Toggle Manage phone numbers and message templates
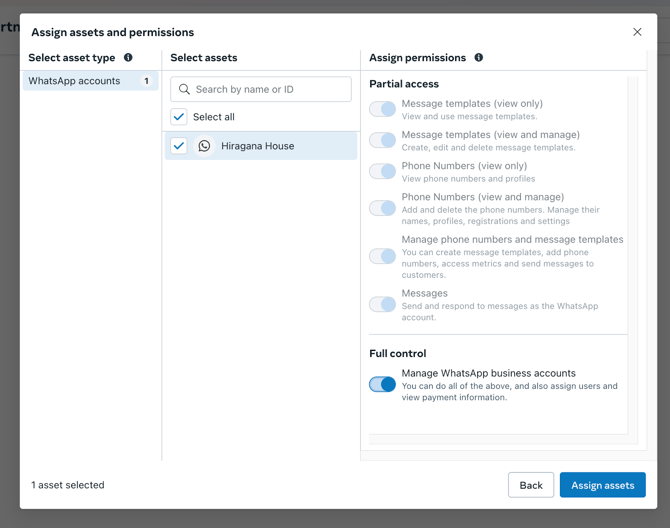Viewport: 670px width, 528px height. tap(382, 256)
